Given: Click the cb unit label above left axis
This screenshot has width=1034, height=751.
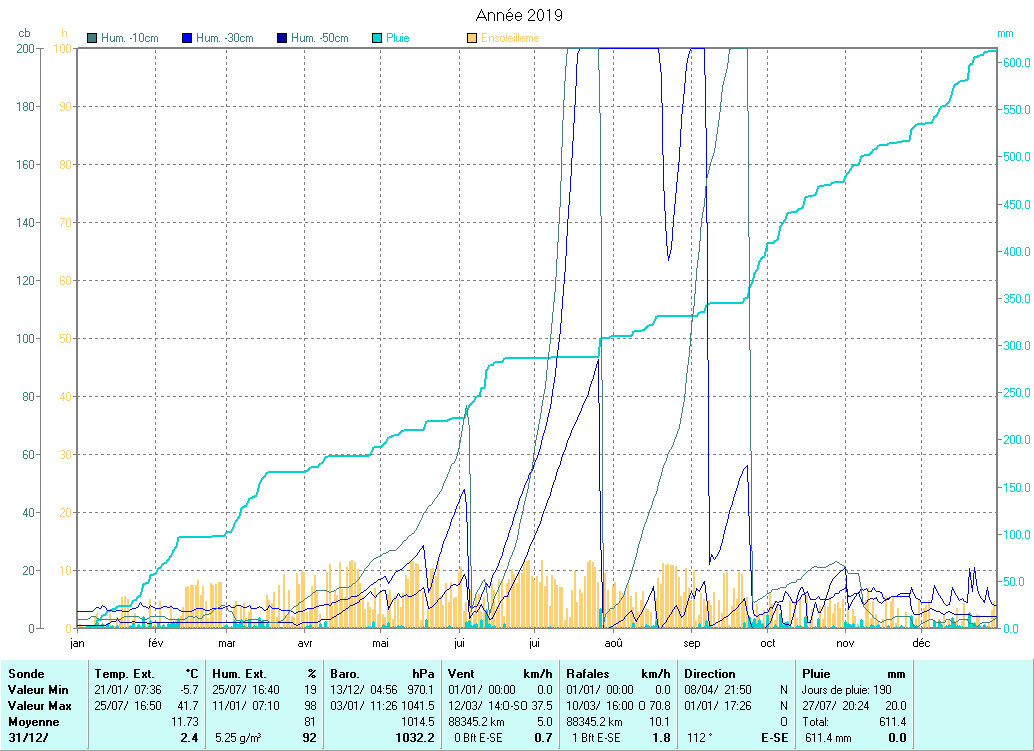Looking at the screenshot, I should click(x=24, y=34).
